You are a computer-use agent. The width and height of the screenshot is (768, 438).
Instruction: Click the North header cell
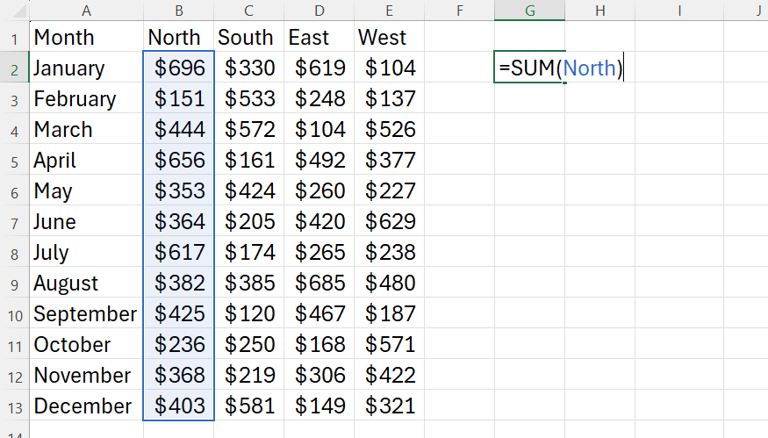179,37
